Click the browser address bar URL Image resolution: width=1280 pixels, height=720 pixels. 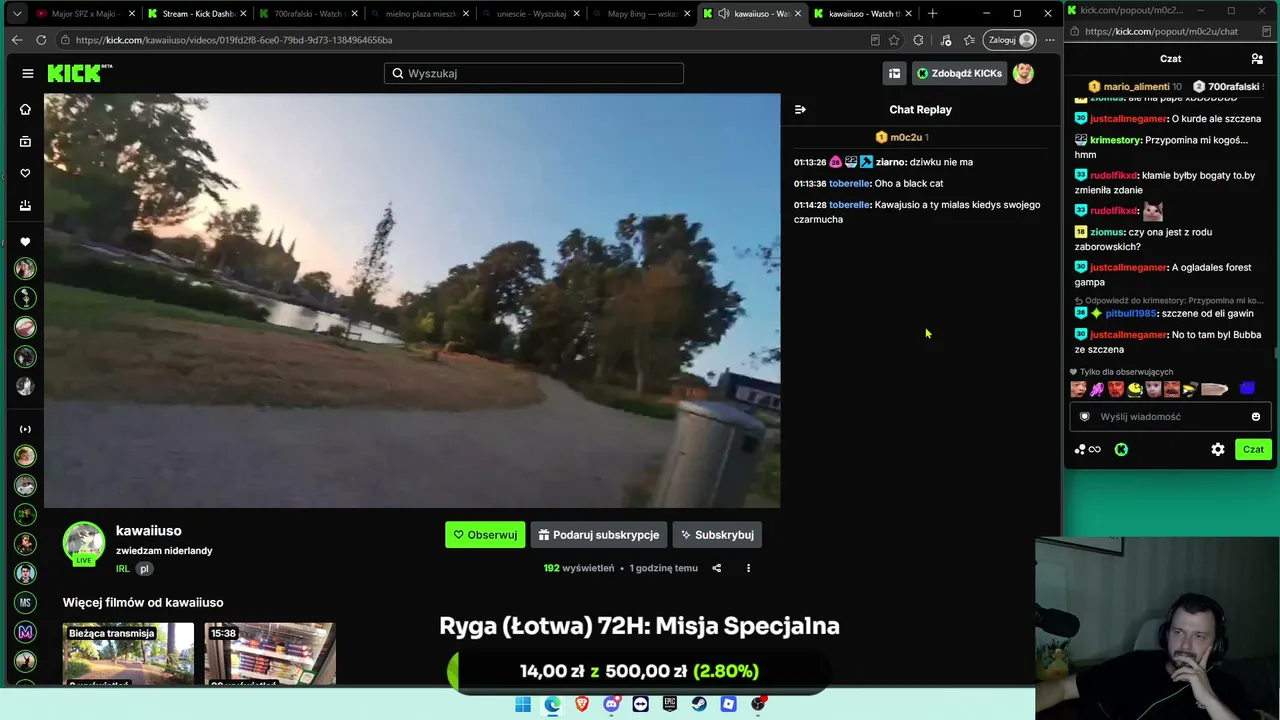[233, 40]
